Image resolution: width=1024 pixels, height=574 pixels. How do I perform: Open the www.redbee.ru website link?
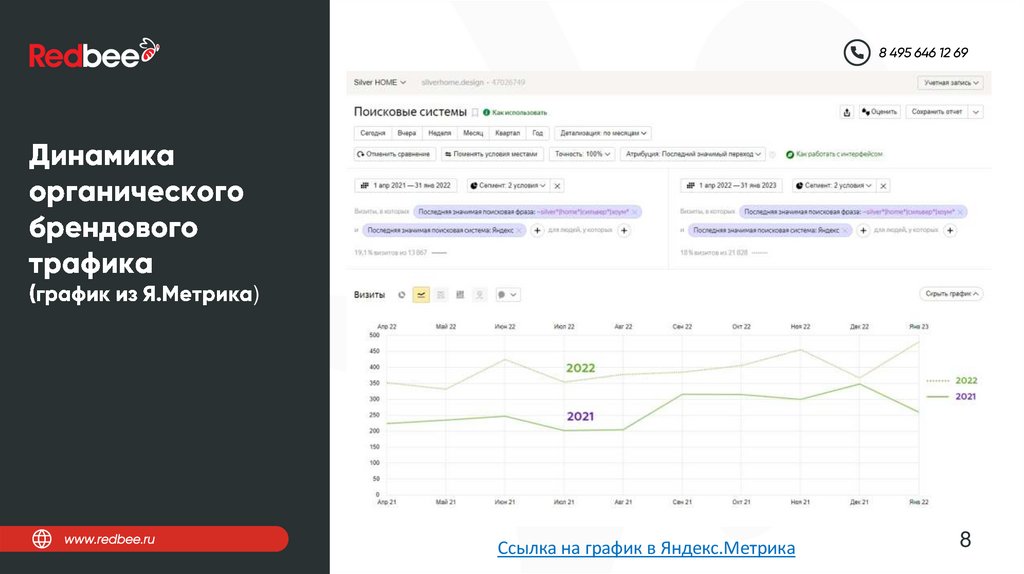[x=109, y=539]
